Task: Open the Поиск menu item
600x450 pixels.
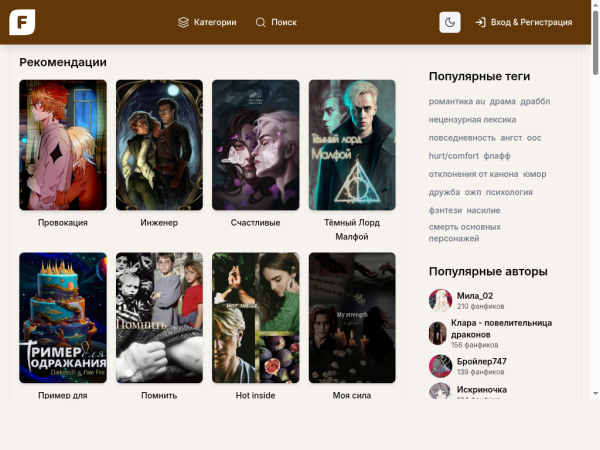Action: (x=276, y=23)
